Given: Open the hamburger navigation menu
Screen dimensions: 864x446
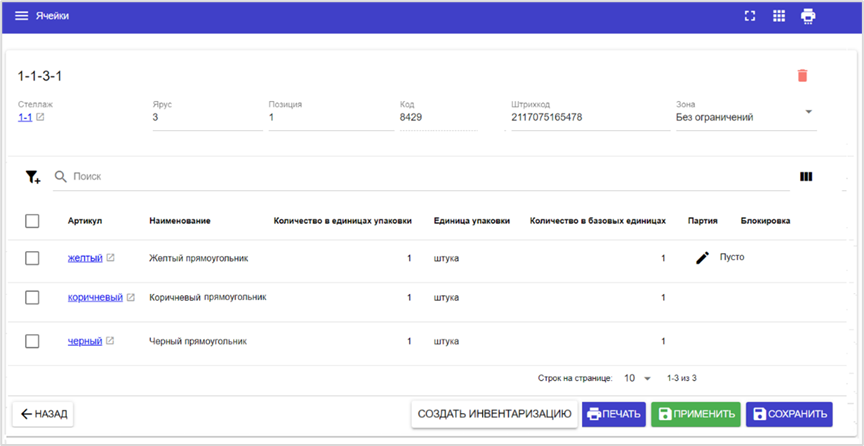Looking at the screenshot, I should (21, 16).
